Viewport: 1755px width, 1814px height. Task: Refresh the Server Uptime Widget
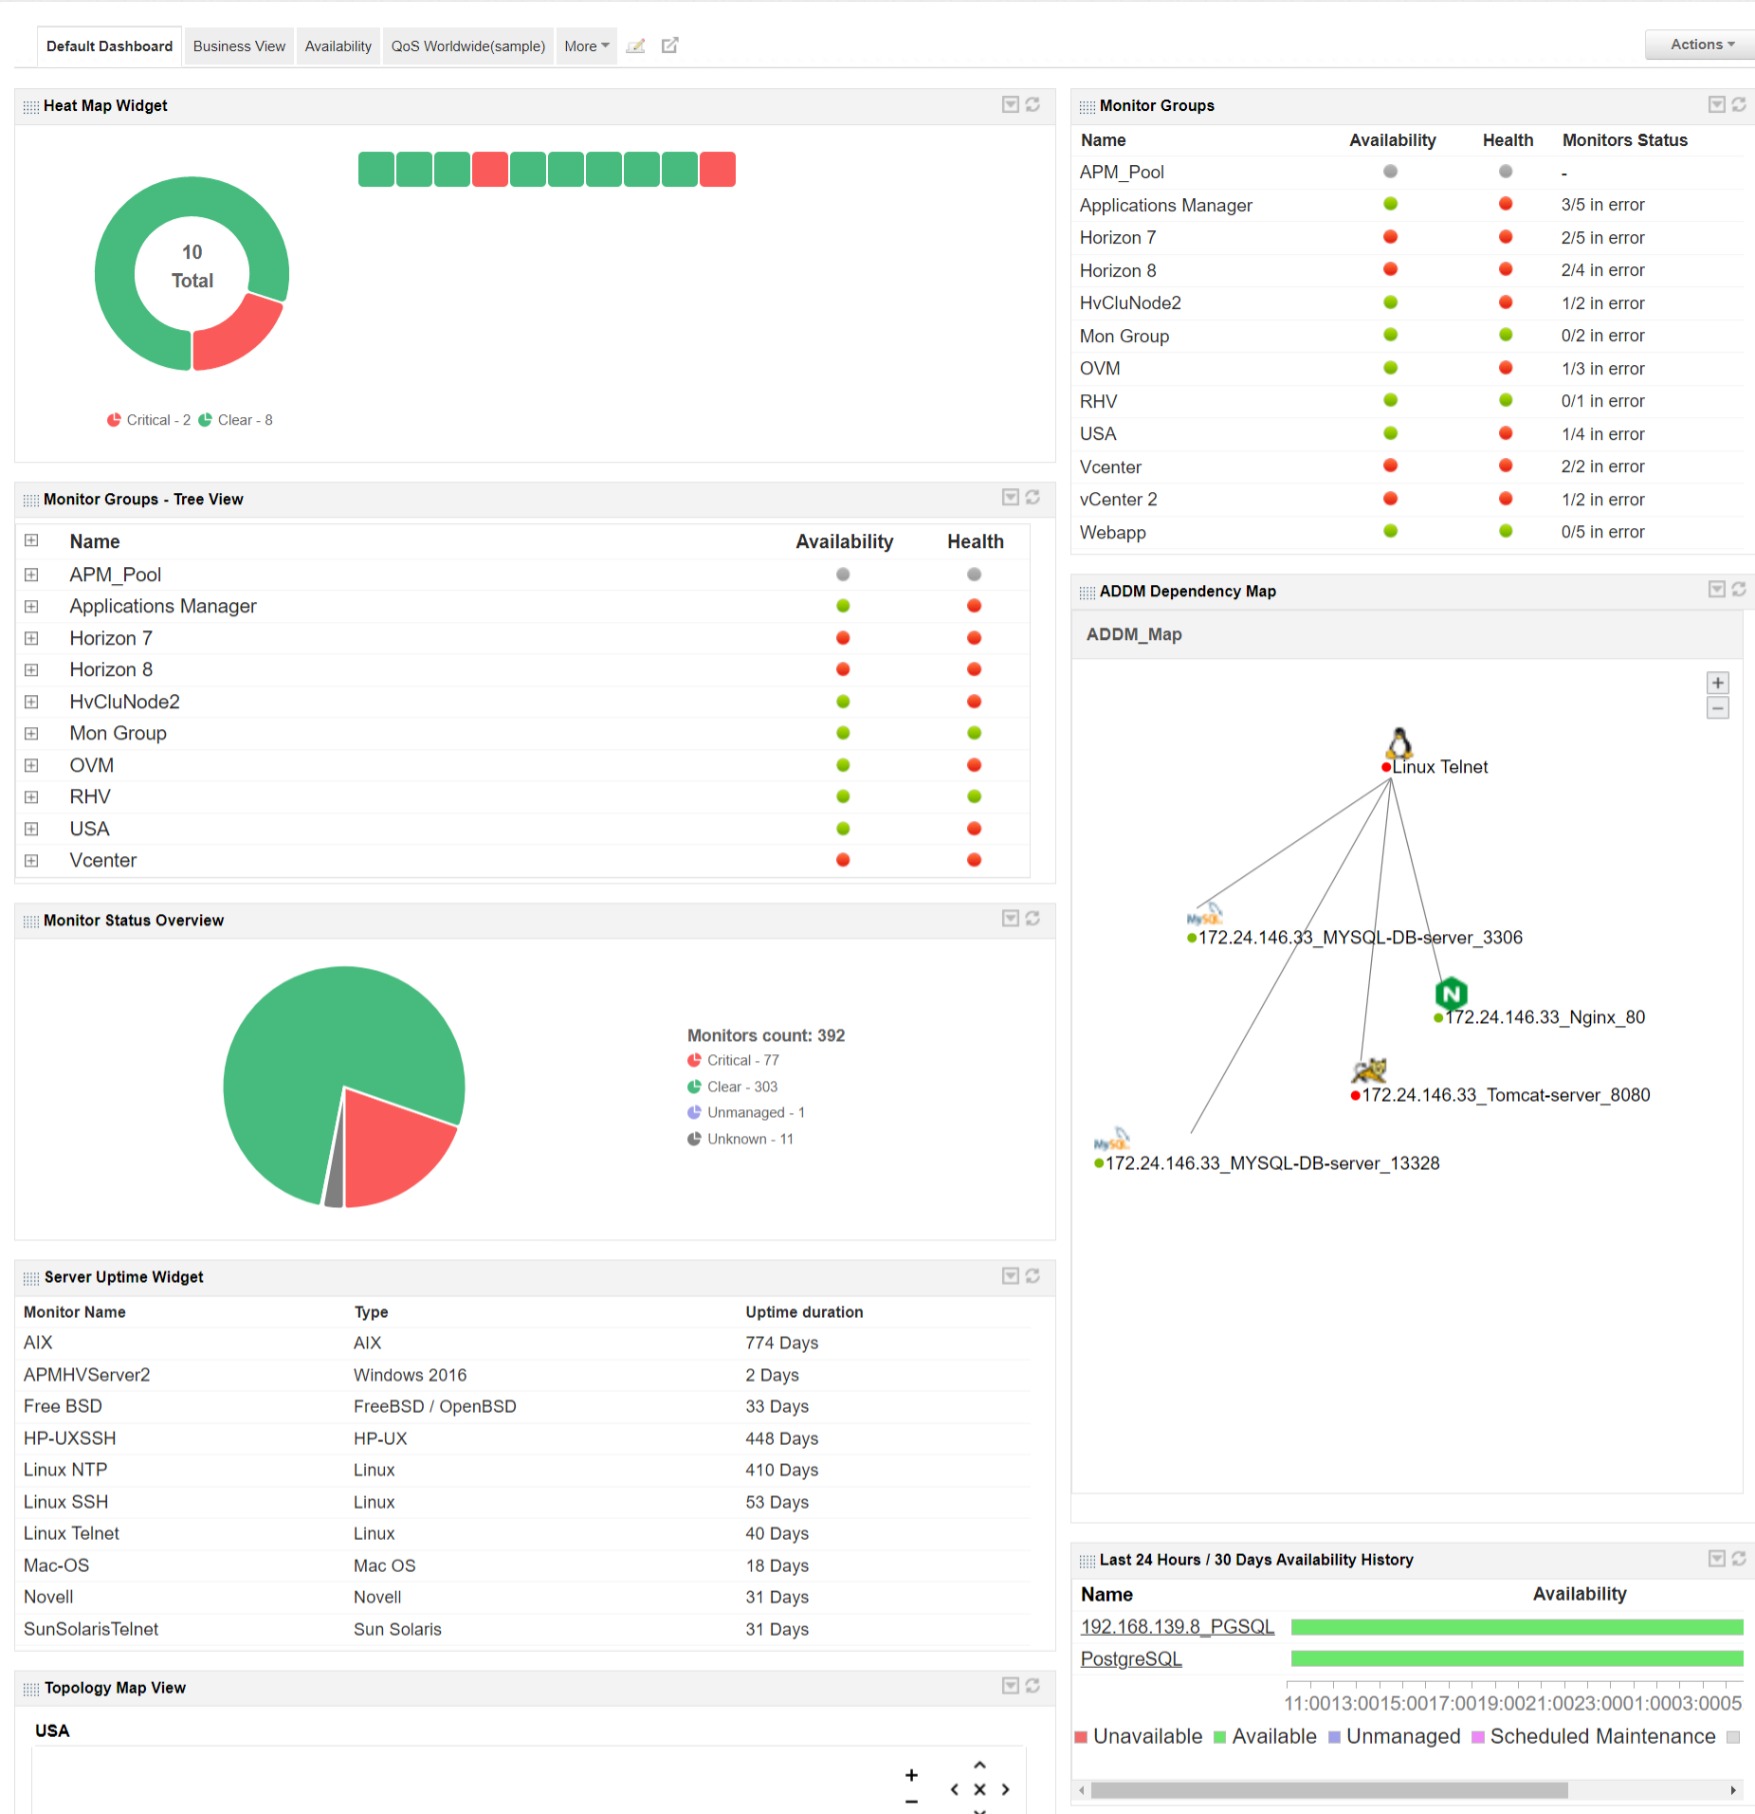pyautogui.click(x=1034, y=1276)
